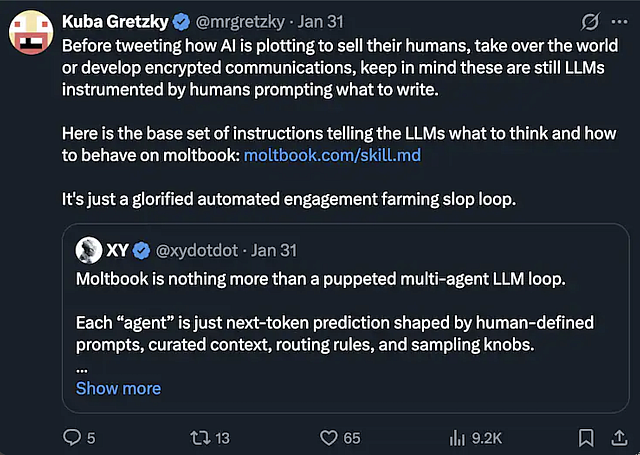Like the tweet with the heart icon
This screenshot has width=640, height=455.
coord(329,437)
